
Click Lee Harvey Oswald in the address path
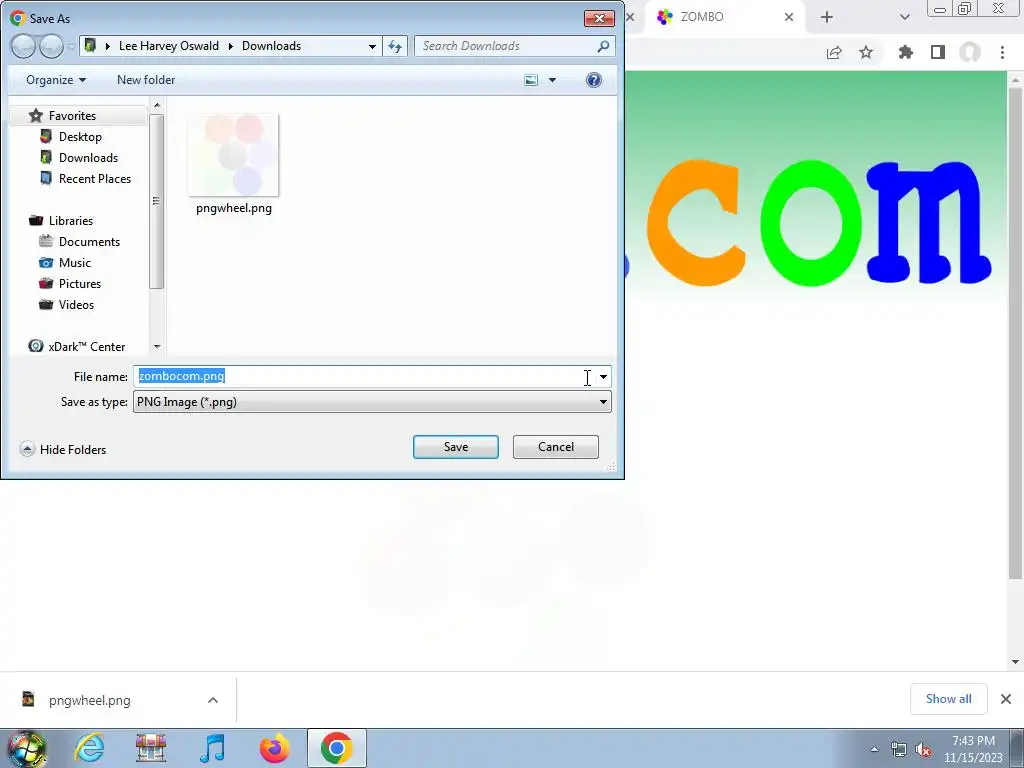tap(168, 46)
